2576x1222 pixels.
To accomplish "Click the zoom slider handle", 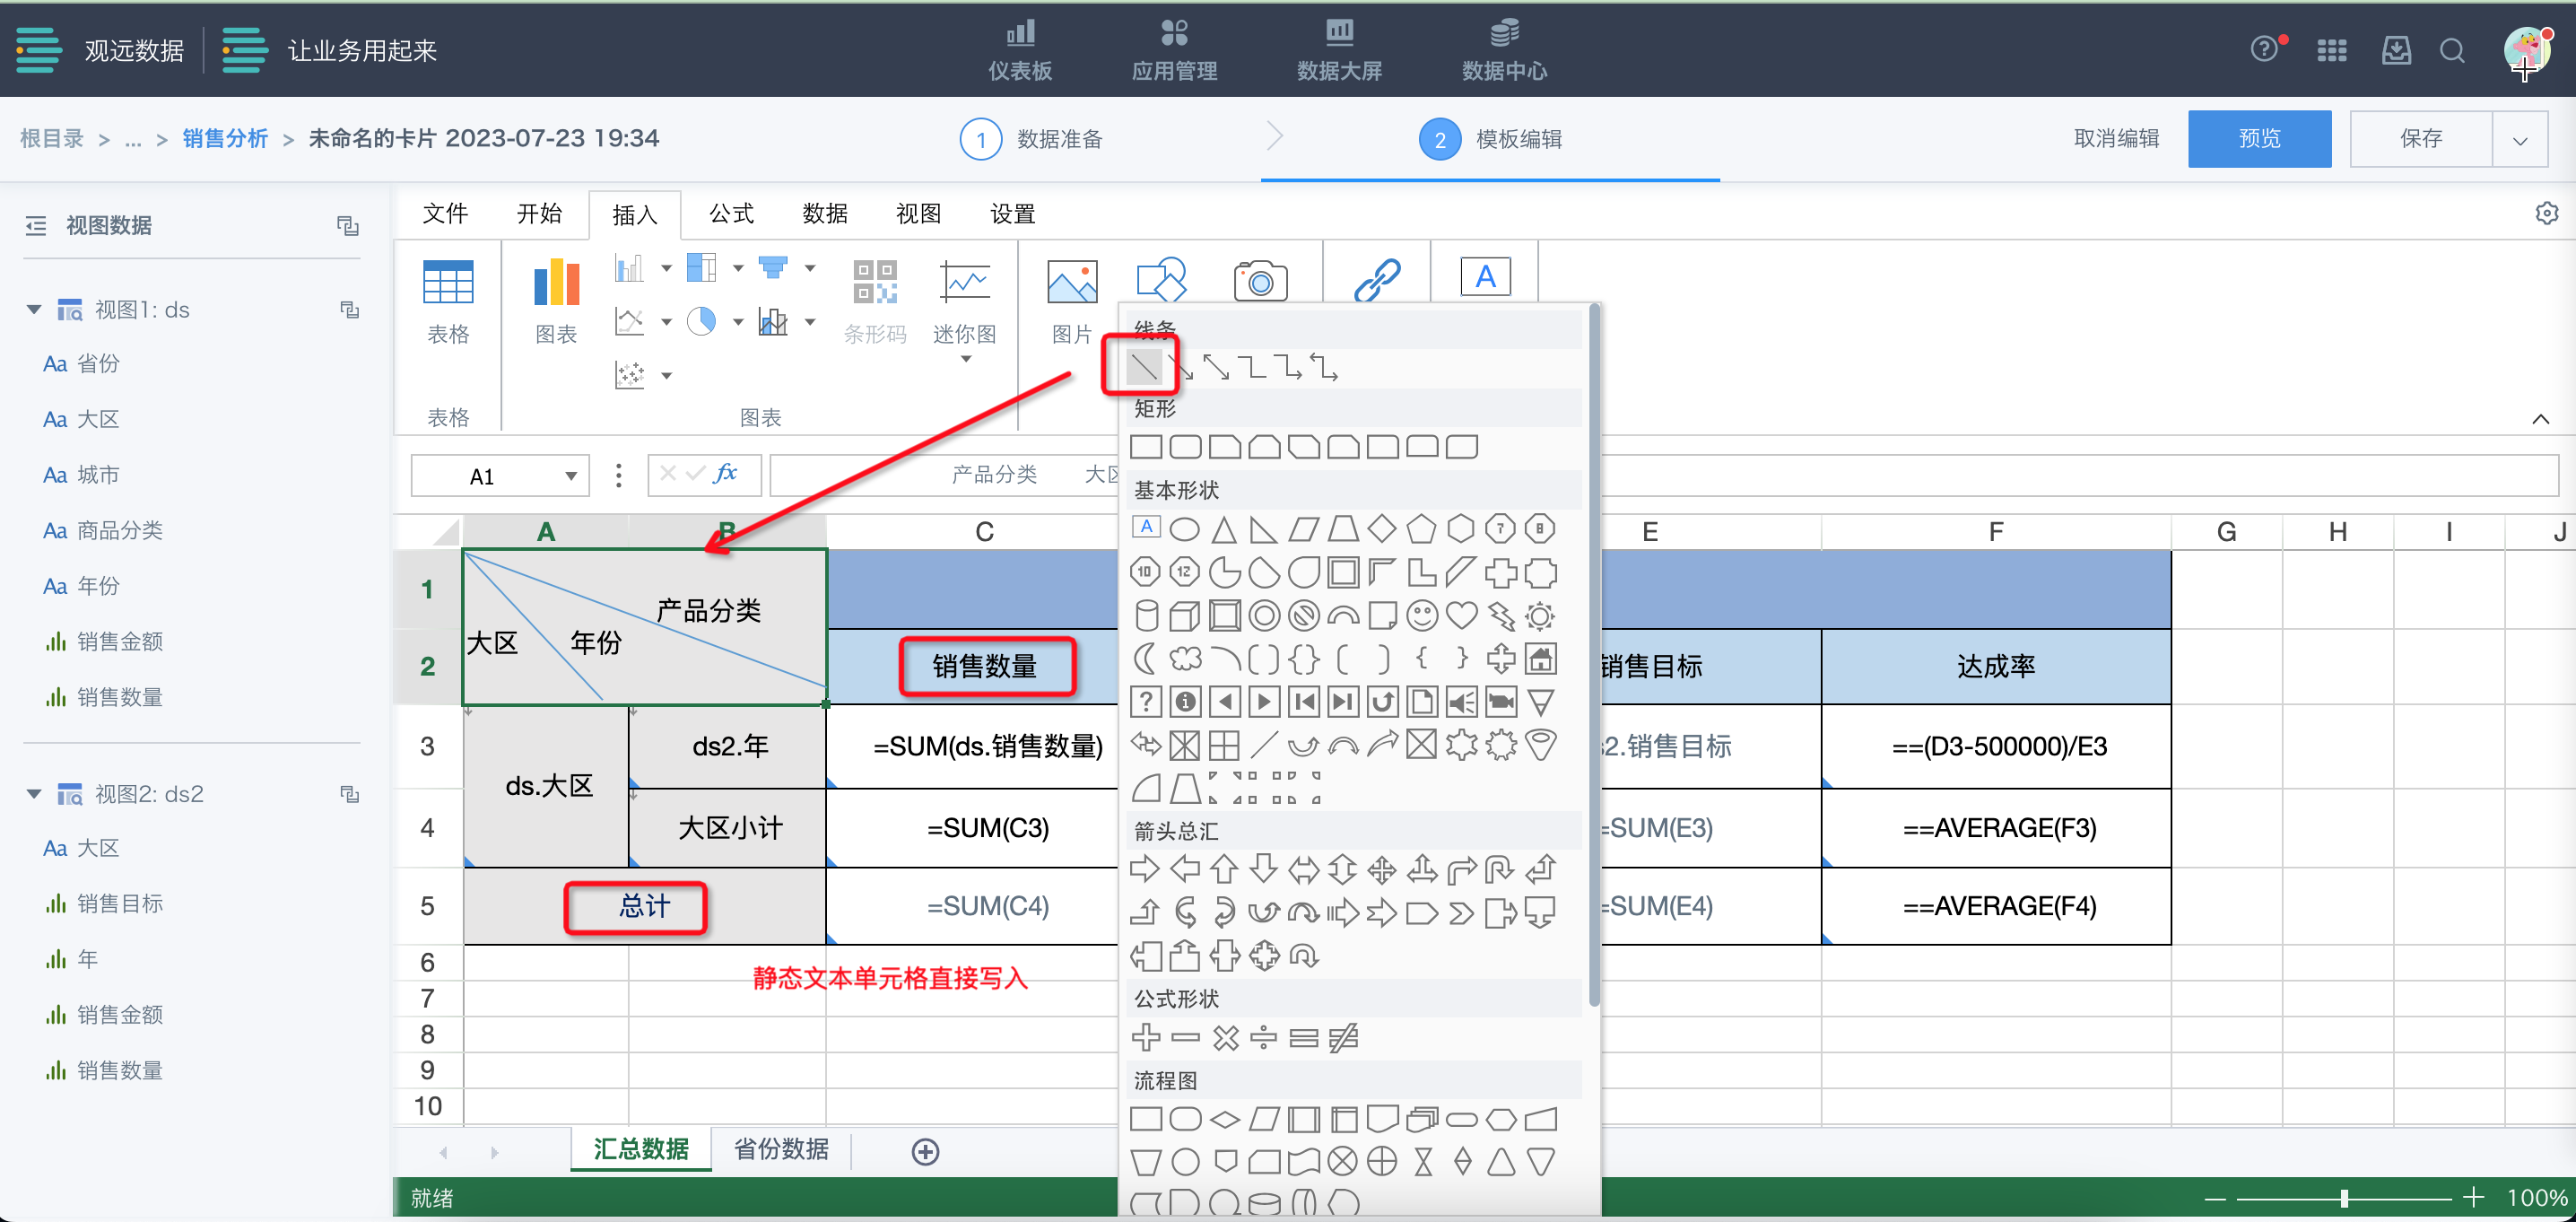I will click(x=2343, y=1197).
